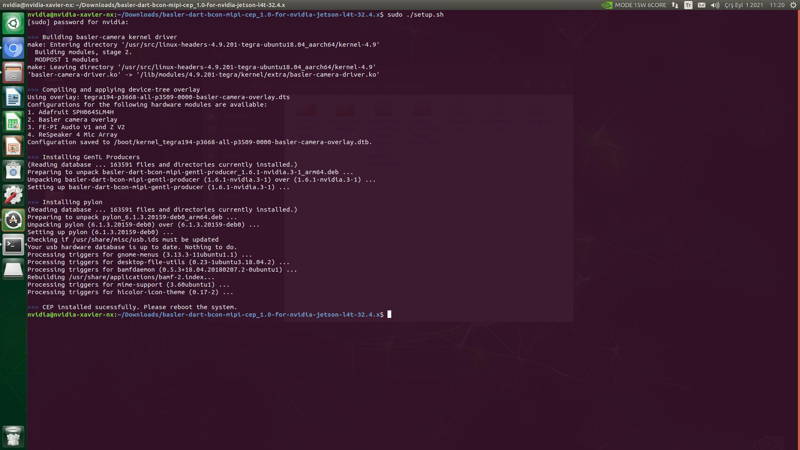
Task: Launch LibreOffice Impress from dock
Action: pyautogui.click(x=13, y=146)
